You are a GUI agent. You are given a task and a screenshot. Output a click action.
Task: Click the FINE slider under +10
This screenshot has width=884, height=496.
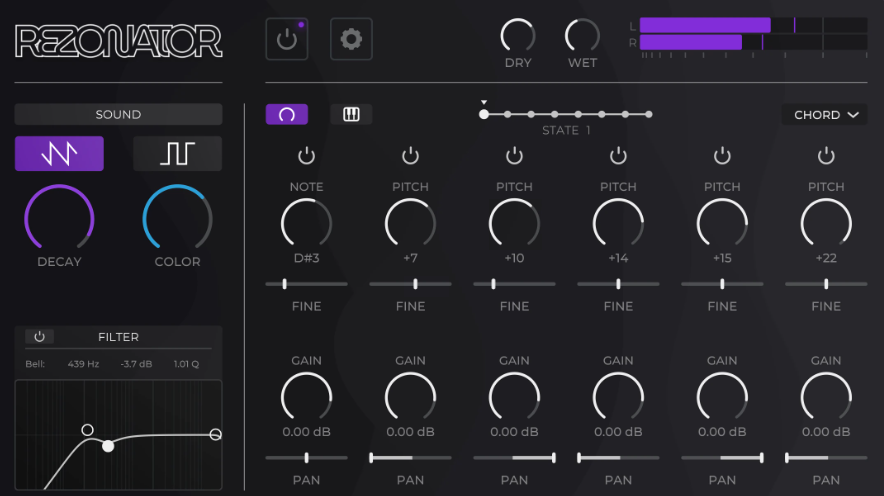coord(514,284)
